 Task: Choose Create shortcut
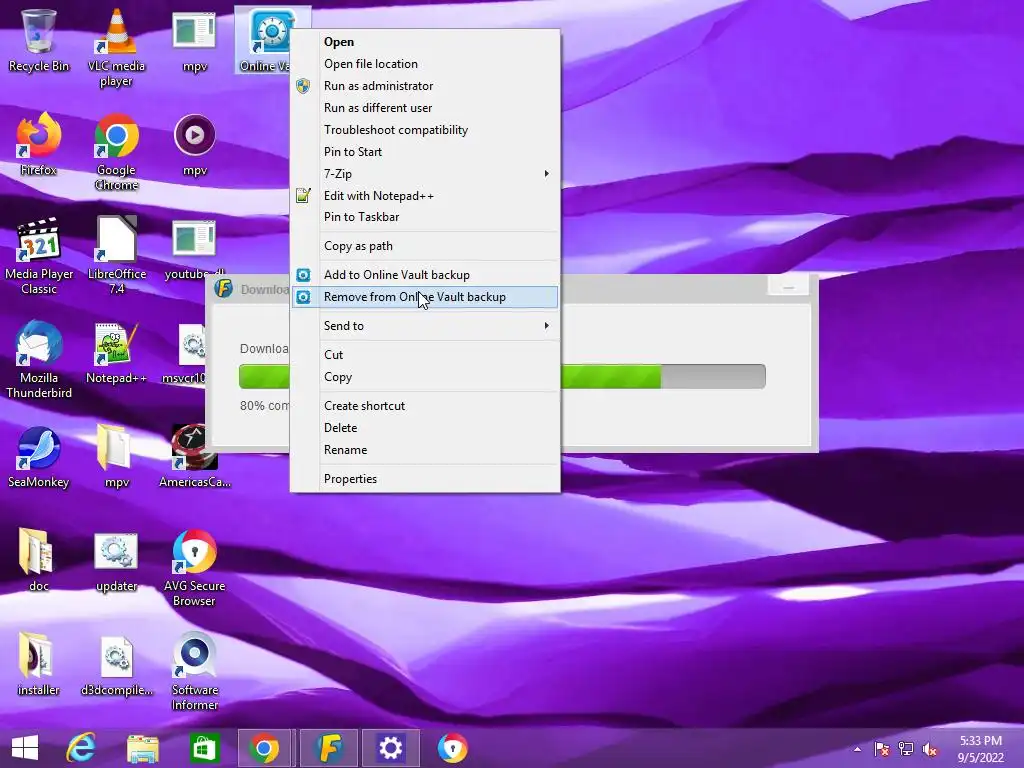[424, 406]
